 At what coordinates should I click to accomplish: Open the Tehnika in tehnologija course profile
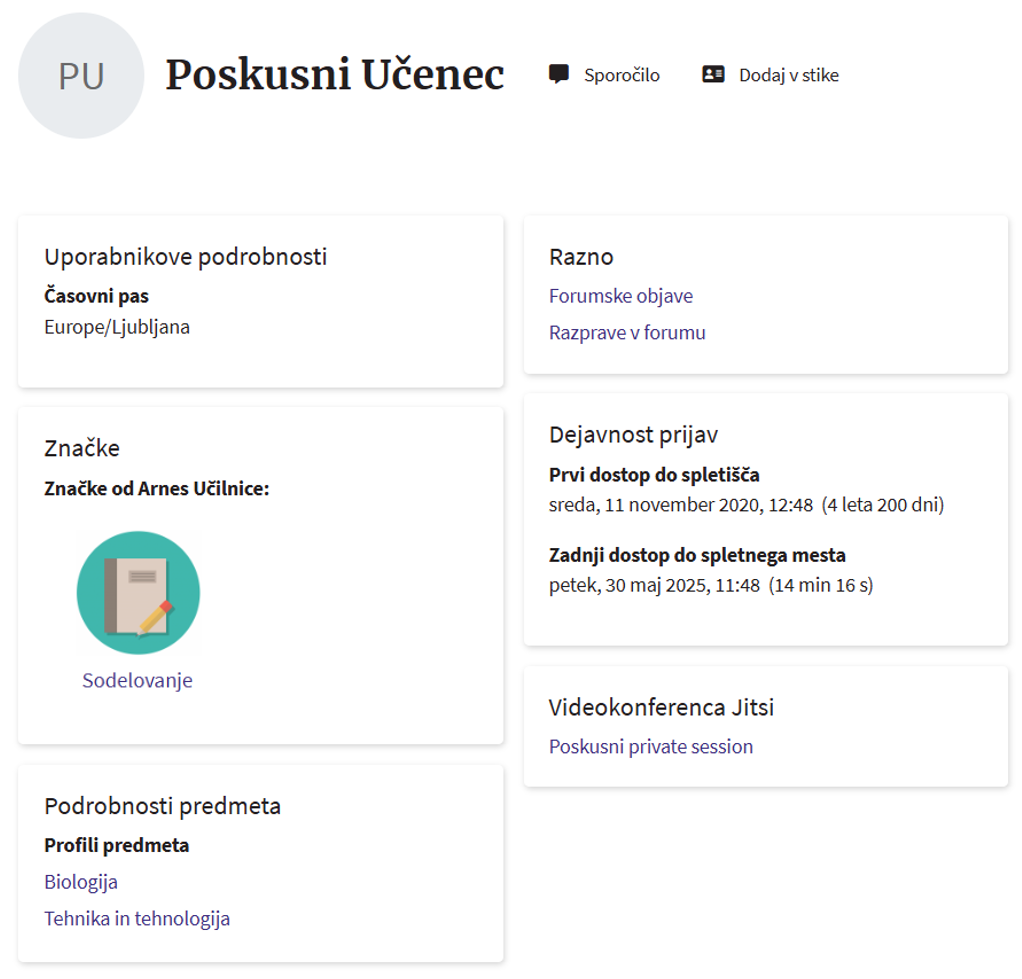pyautogui.click(x=137, y=918)
